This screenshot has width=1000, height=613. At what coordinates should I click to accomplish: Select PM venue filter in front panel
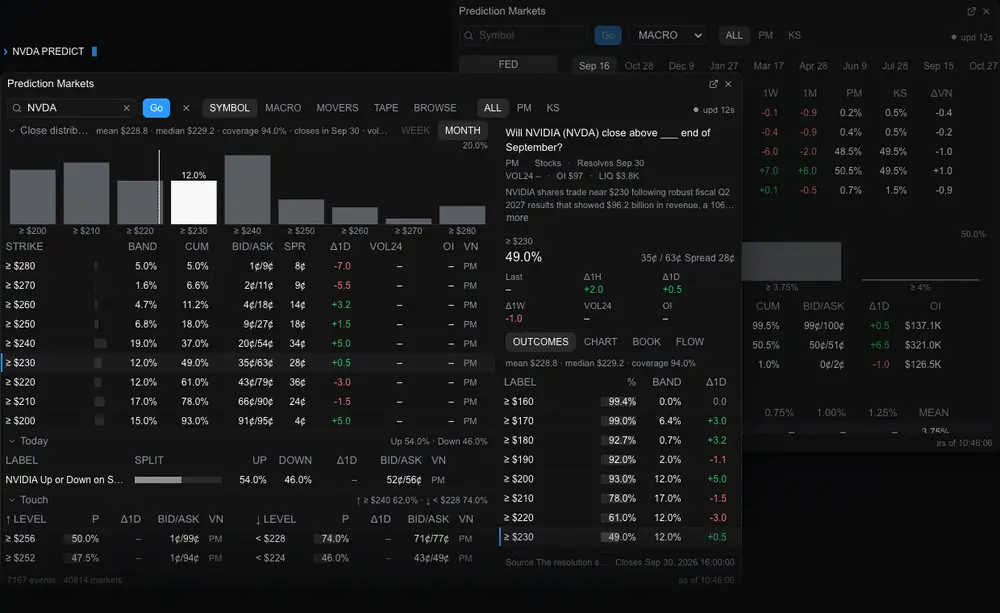pos(524,108)
